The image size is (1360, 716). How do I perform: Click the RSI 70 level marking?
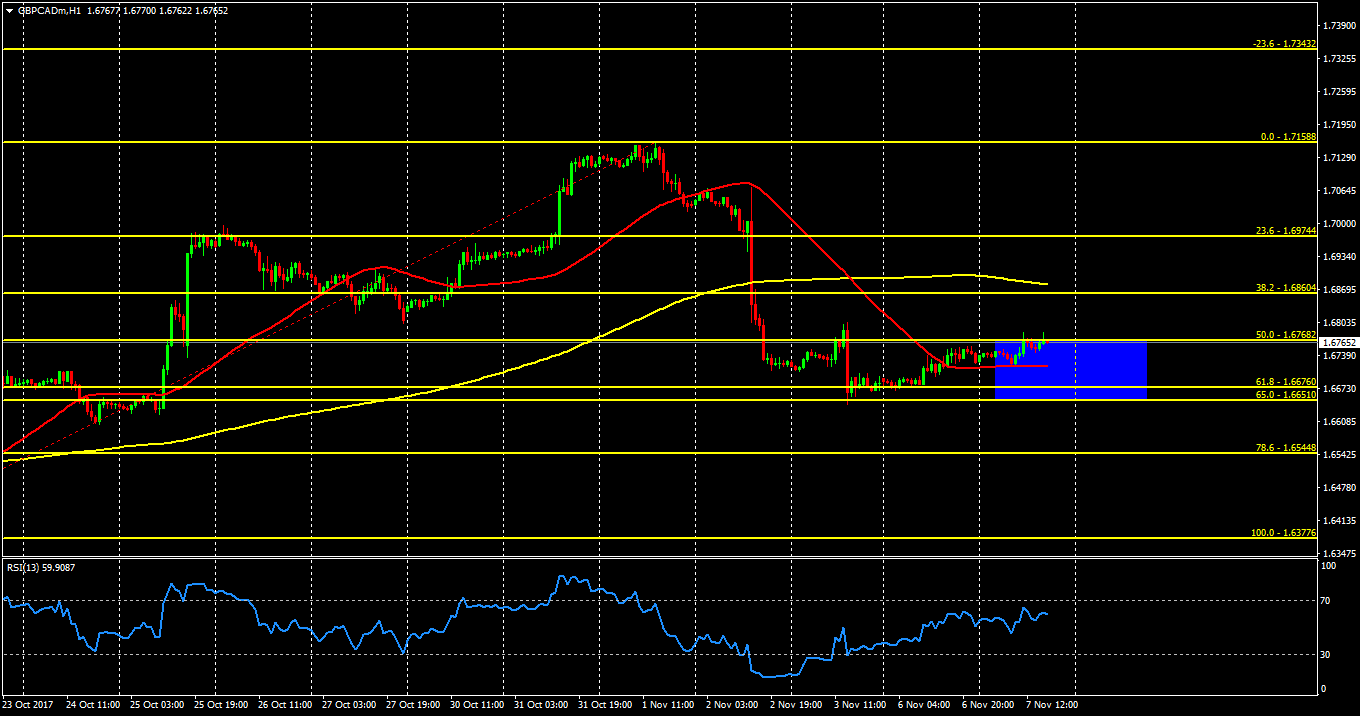pos(1326,600)
